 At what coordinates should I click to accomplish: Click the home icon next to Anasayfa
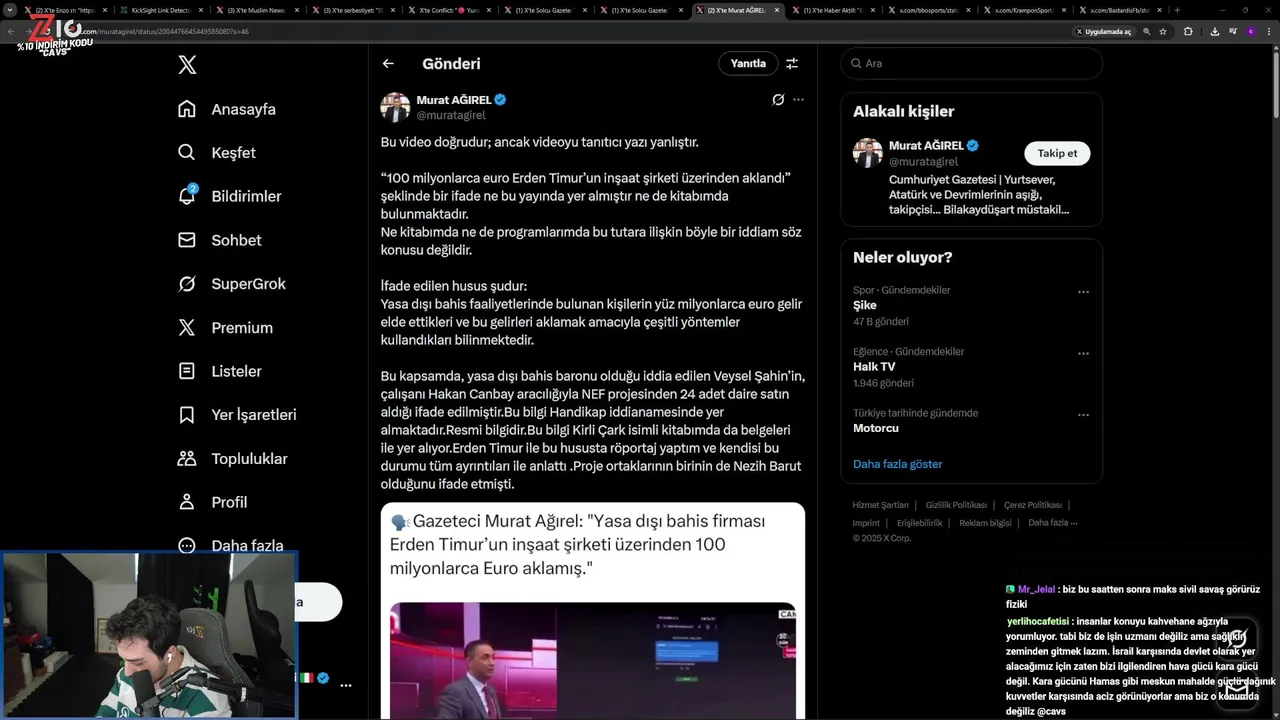tap(187, 109)
